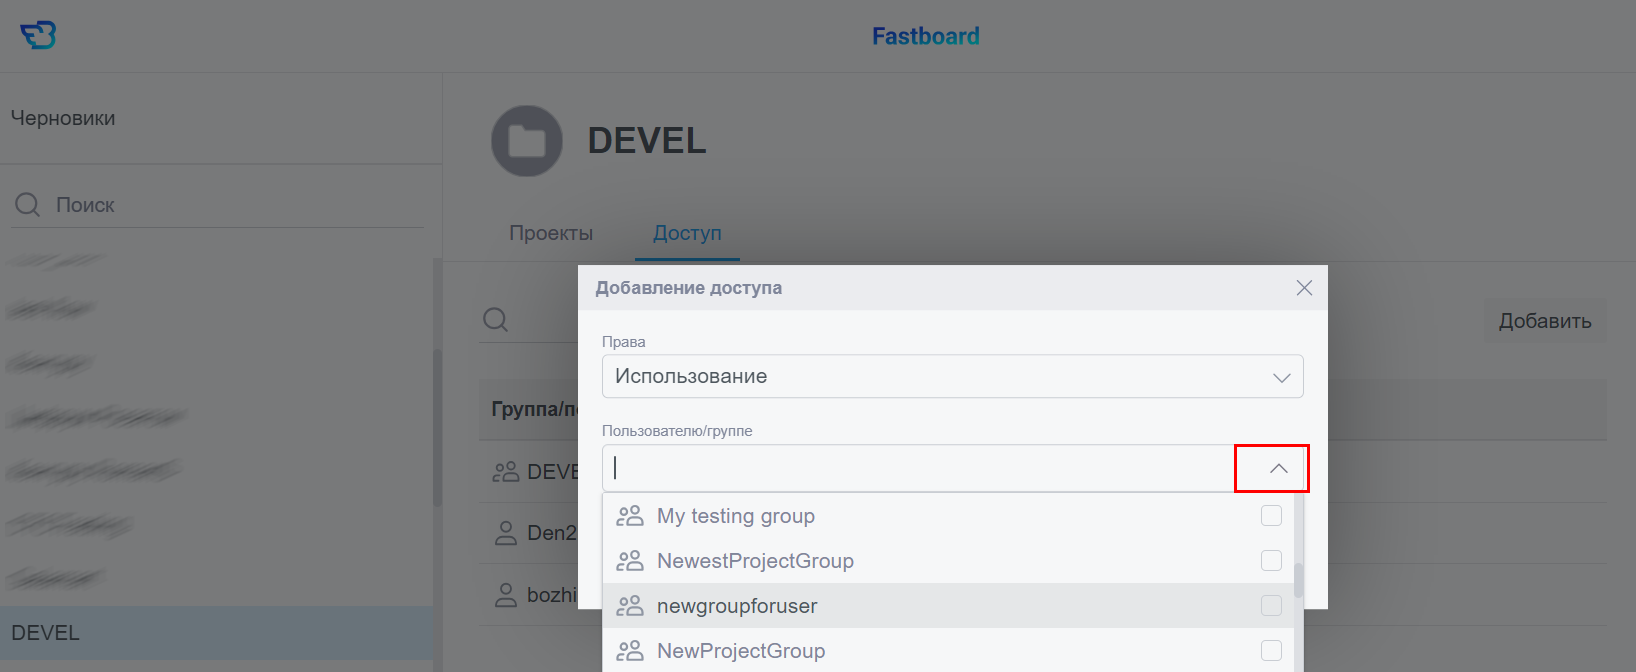This screenshot has height=672, width=1636.
Task: Open the Доступ tab
Action: tap(687, 233)
